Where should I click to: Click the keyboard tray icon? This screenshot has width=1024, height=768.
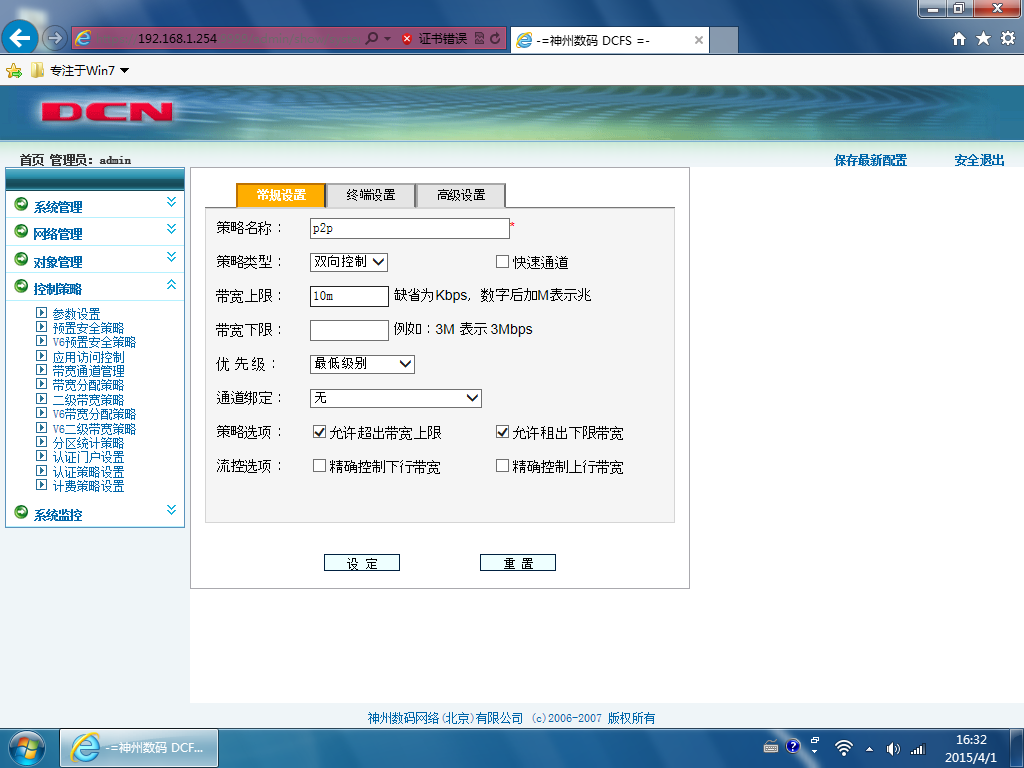point(771,747)
